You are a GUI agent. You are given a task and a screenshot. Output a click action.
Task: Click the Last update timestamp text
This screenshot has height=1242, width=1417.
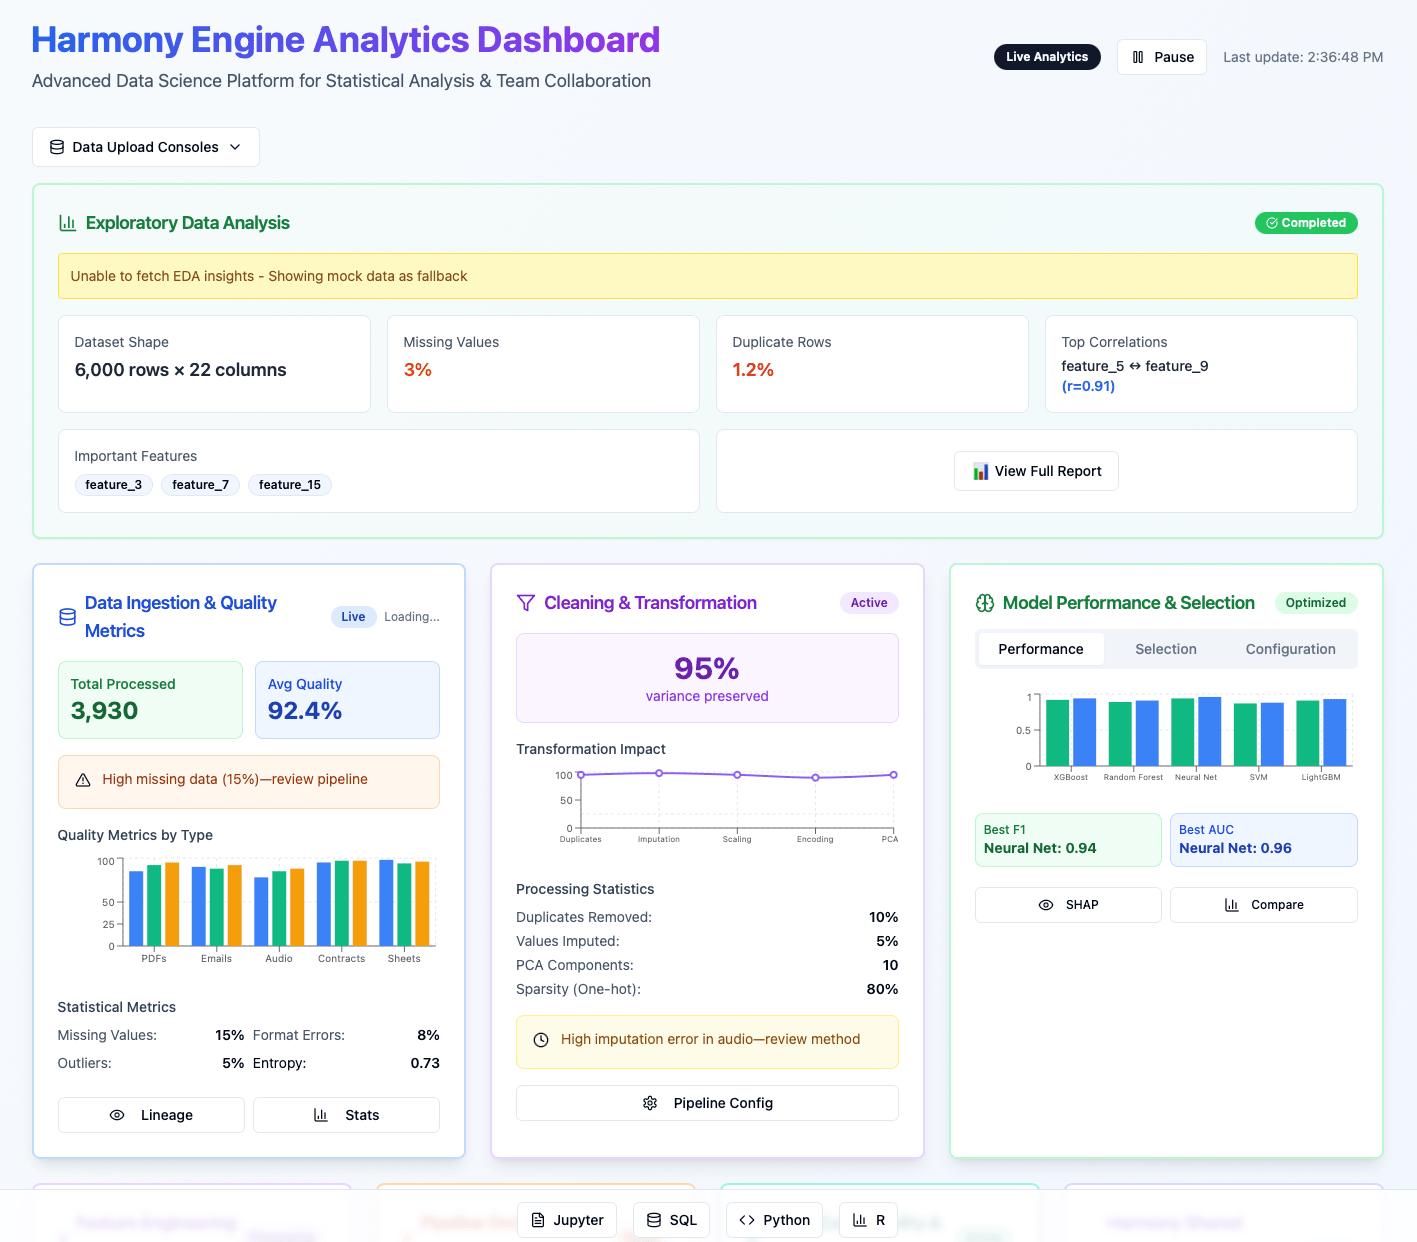1303,57
